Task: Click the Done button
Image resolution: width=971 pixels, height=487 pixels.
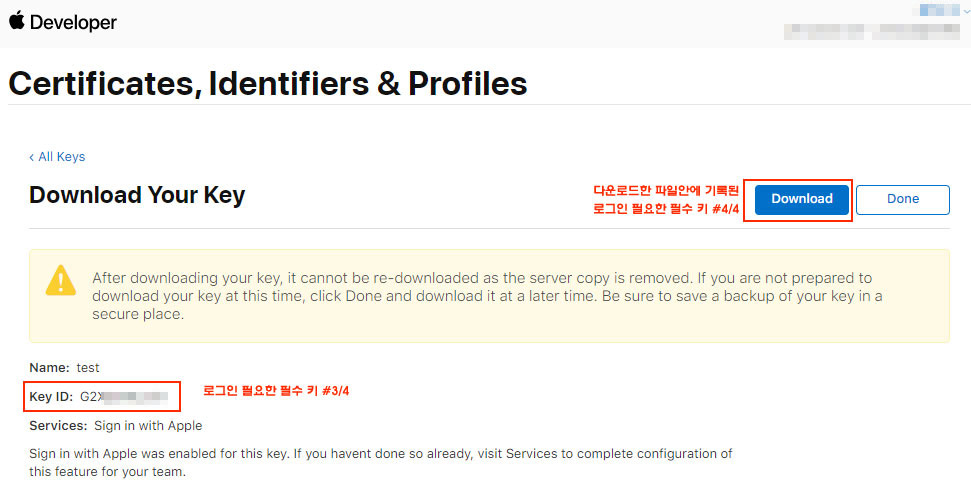Action: 902,199
